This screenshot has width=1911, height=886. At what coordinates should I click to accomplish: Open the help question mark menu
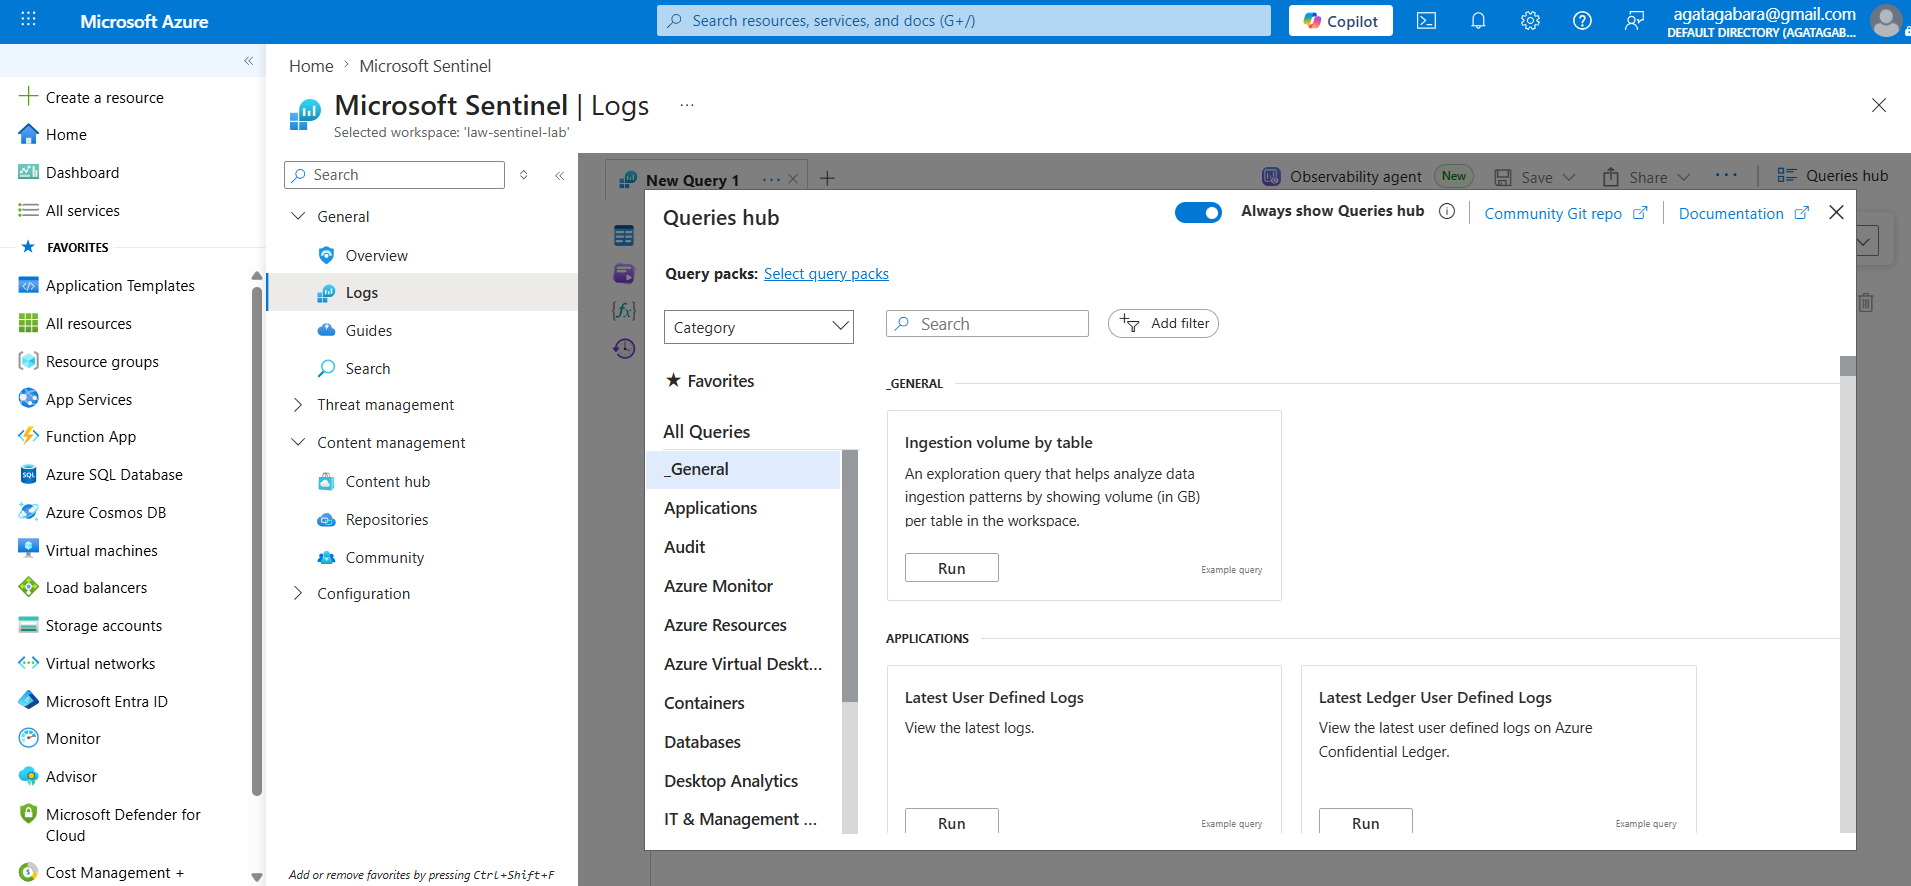[x=1582, y=21]
